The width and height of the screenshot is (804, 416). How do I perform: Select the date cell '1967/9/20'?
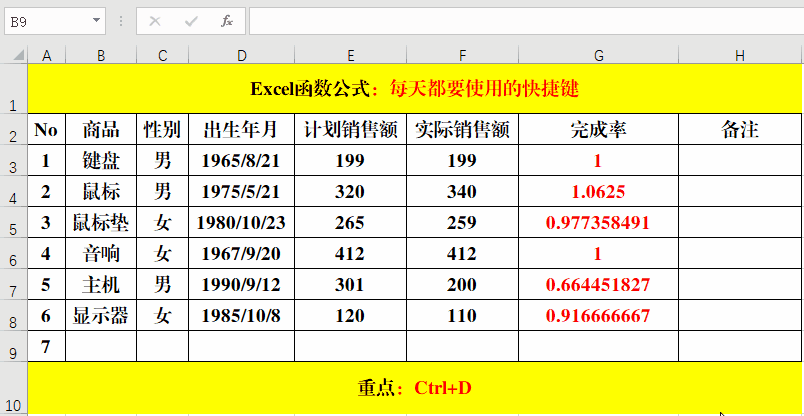pos(242,253)
